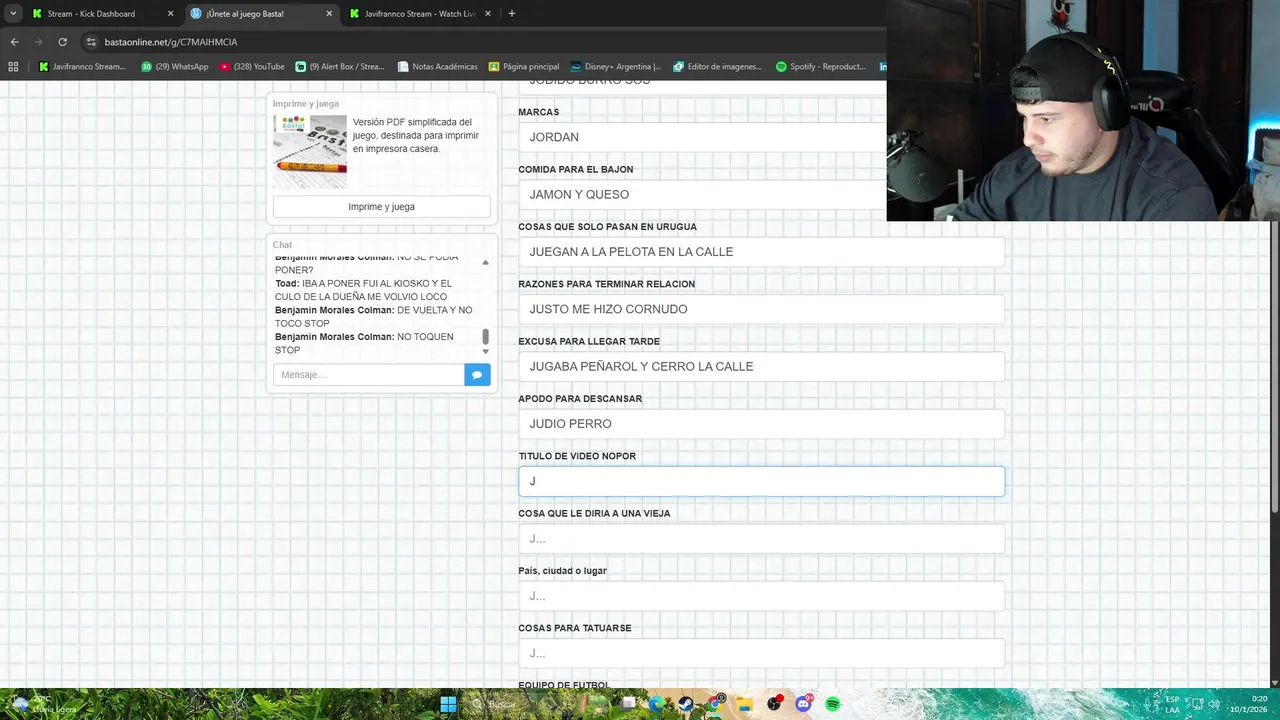Switch to Javifrannco Stream - Watch Live tab
Screen dimensions: 1280x720
click(x=420, y=14)
